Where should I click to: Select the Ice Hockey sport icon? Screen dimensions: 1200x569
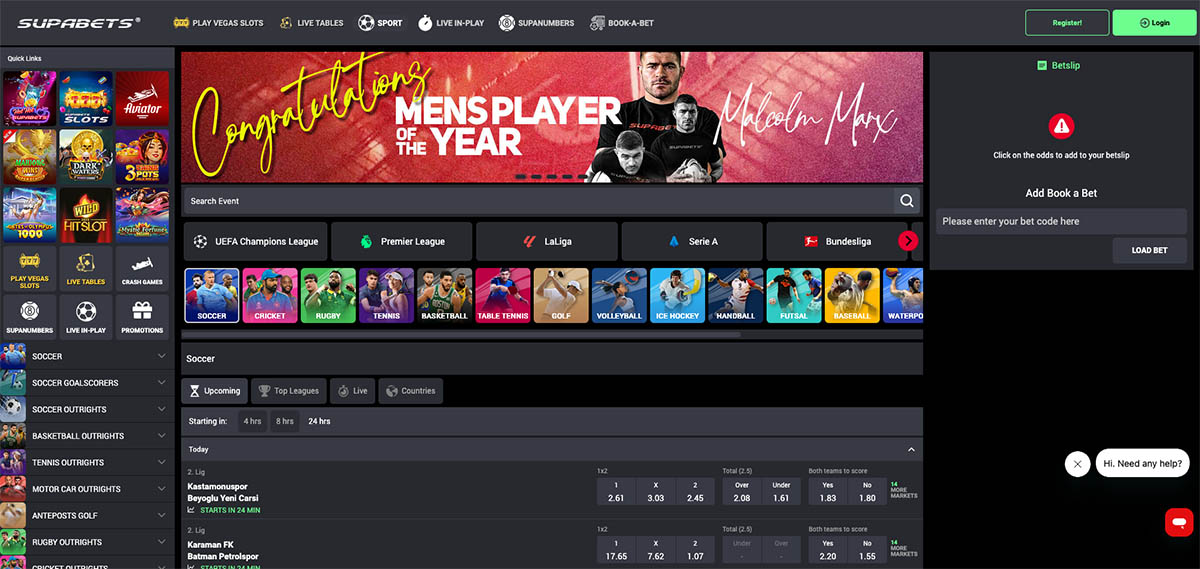click(x=677, y=295)
